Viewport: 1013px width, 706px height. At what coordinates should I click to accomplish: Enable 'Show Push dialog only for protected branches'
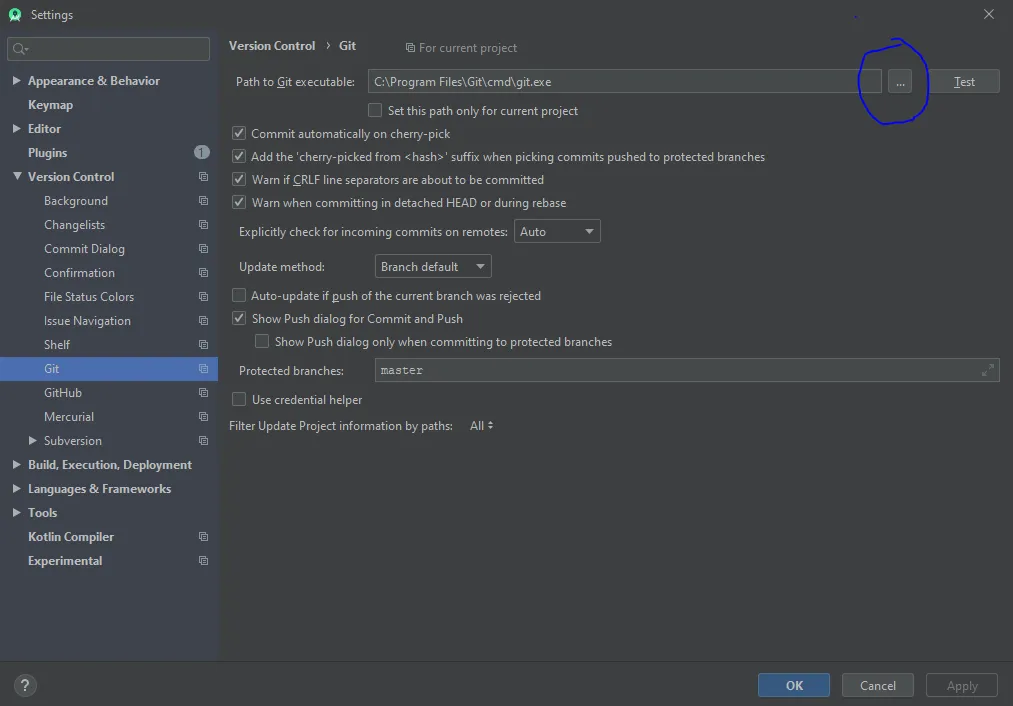(262, 342)
